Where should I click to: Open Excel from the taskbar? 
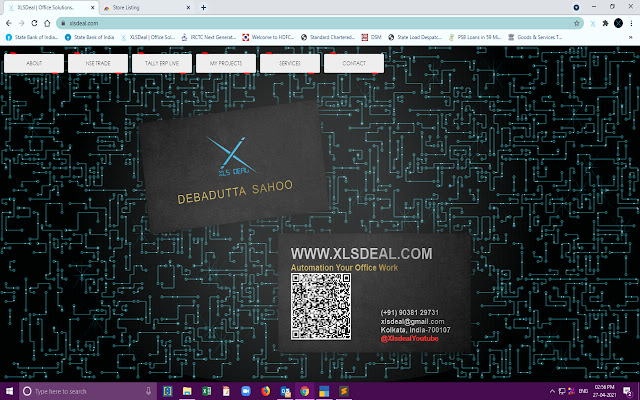pyautogui.click(x=207, y=391)
